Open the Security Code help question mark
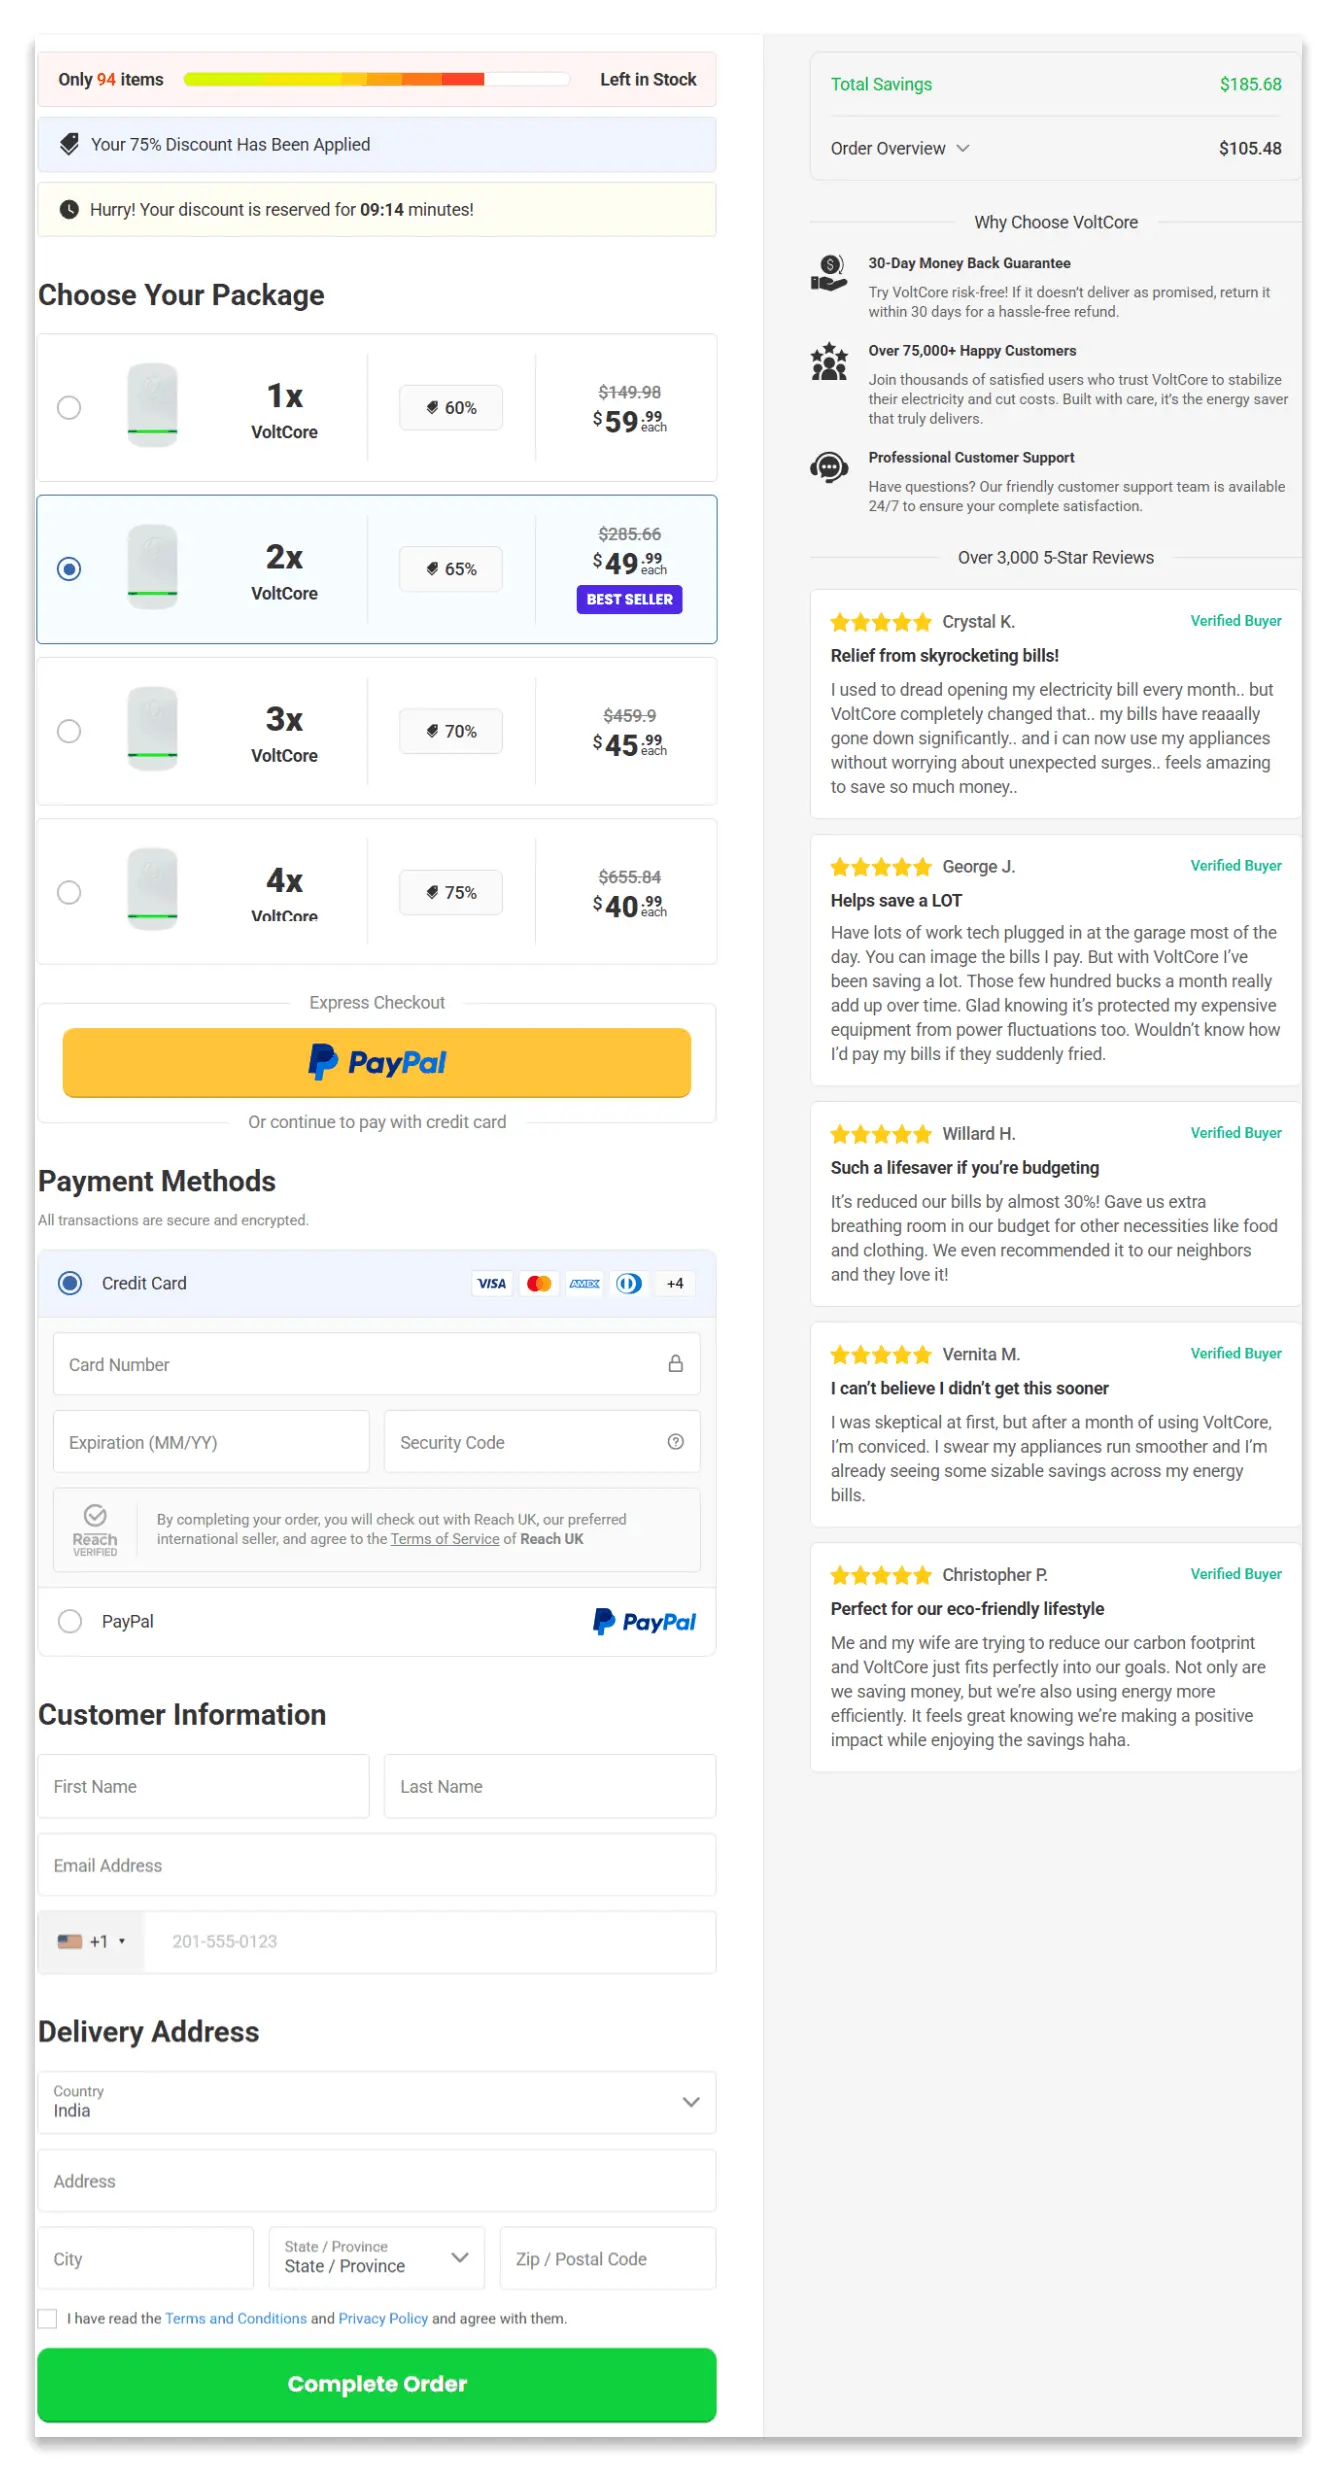 676,1441
